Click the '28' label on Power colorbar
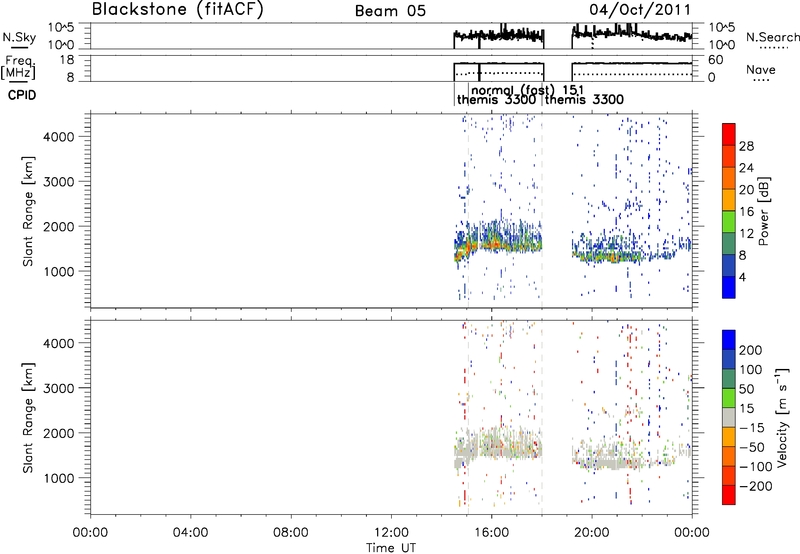 [x=746, y=146]
